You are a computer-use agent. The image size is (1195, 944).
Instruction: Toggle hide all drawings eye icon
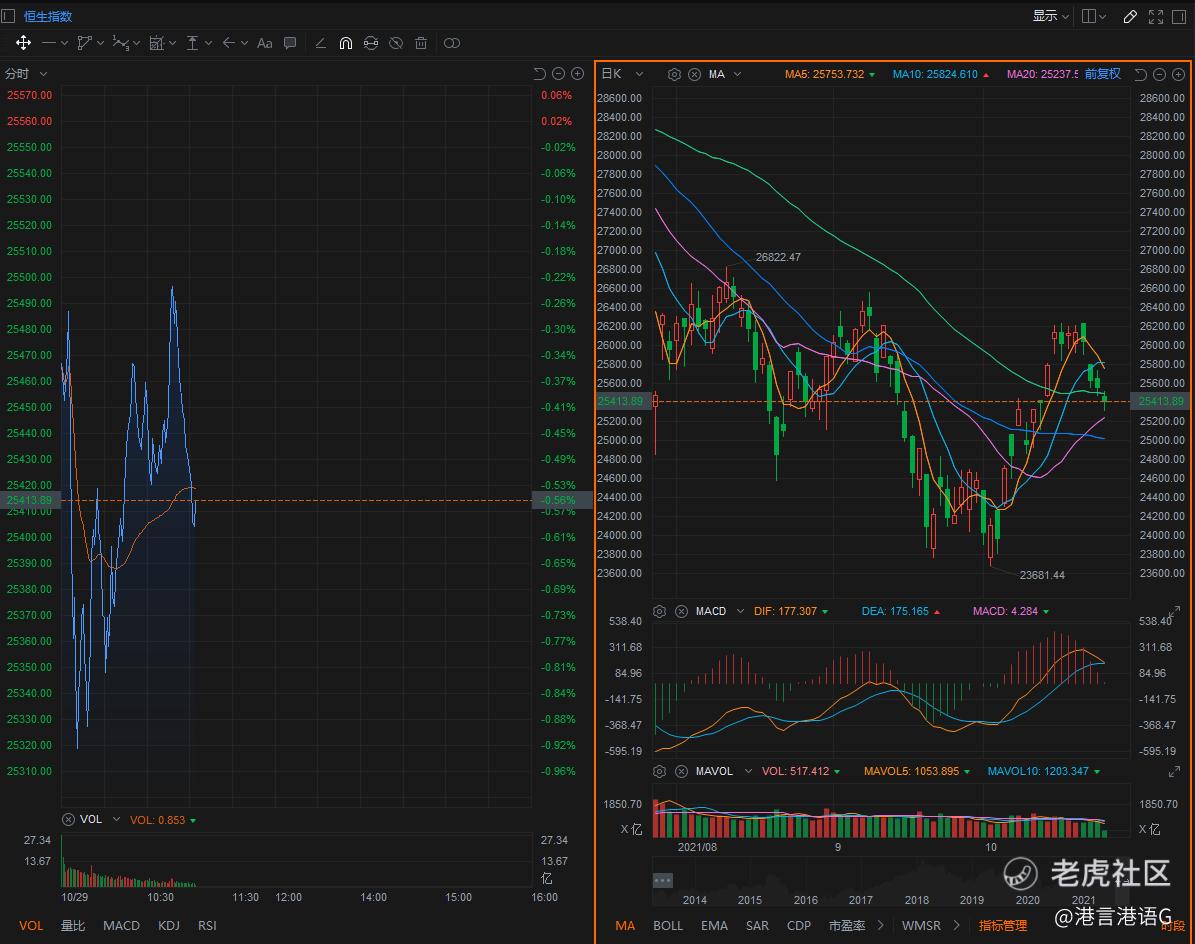[x=396, y=43]
